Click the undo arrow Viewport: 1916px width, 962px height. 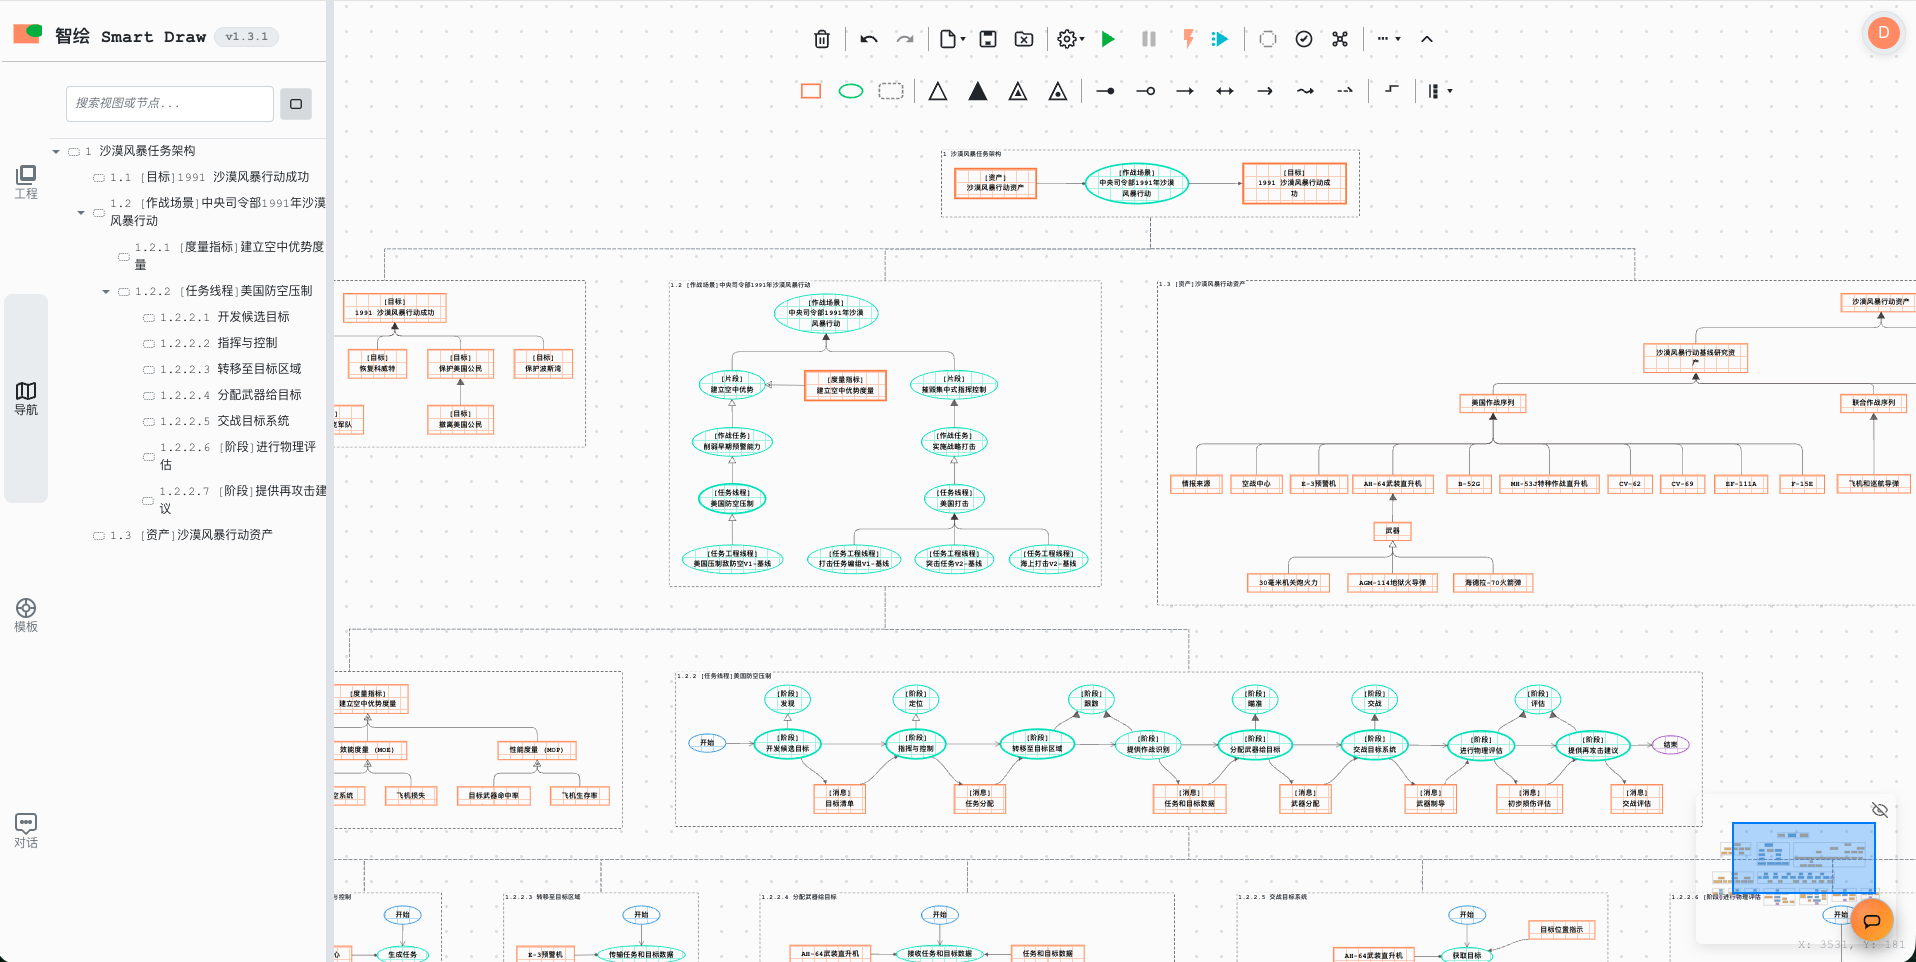[868, 39]
